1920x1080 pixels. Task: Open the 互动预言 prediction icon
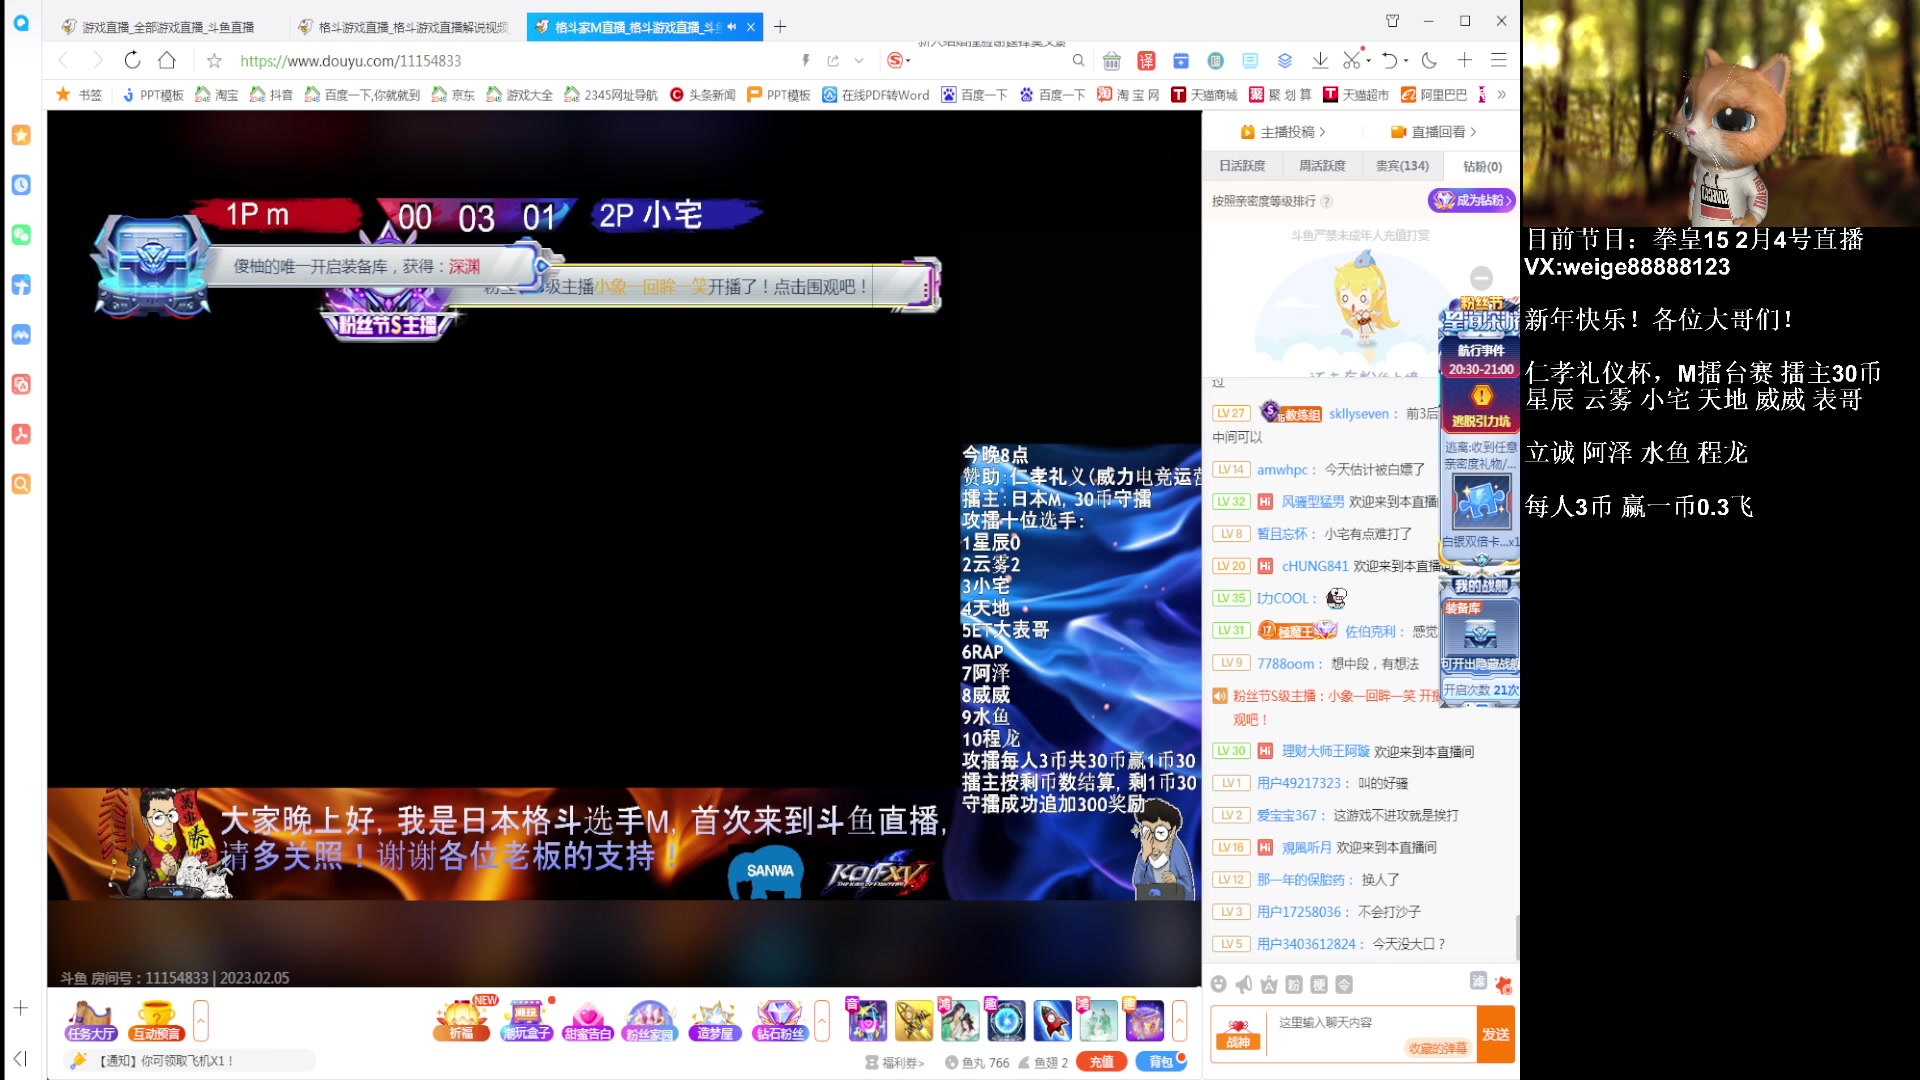pos(157,1021)
